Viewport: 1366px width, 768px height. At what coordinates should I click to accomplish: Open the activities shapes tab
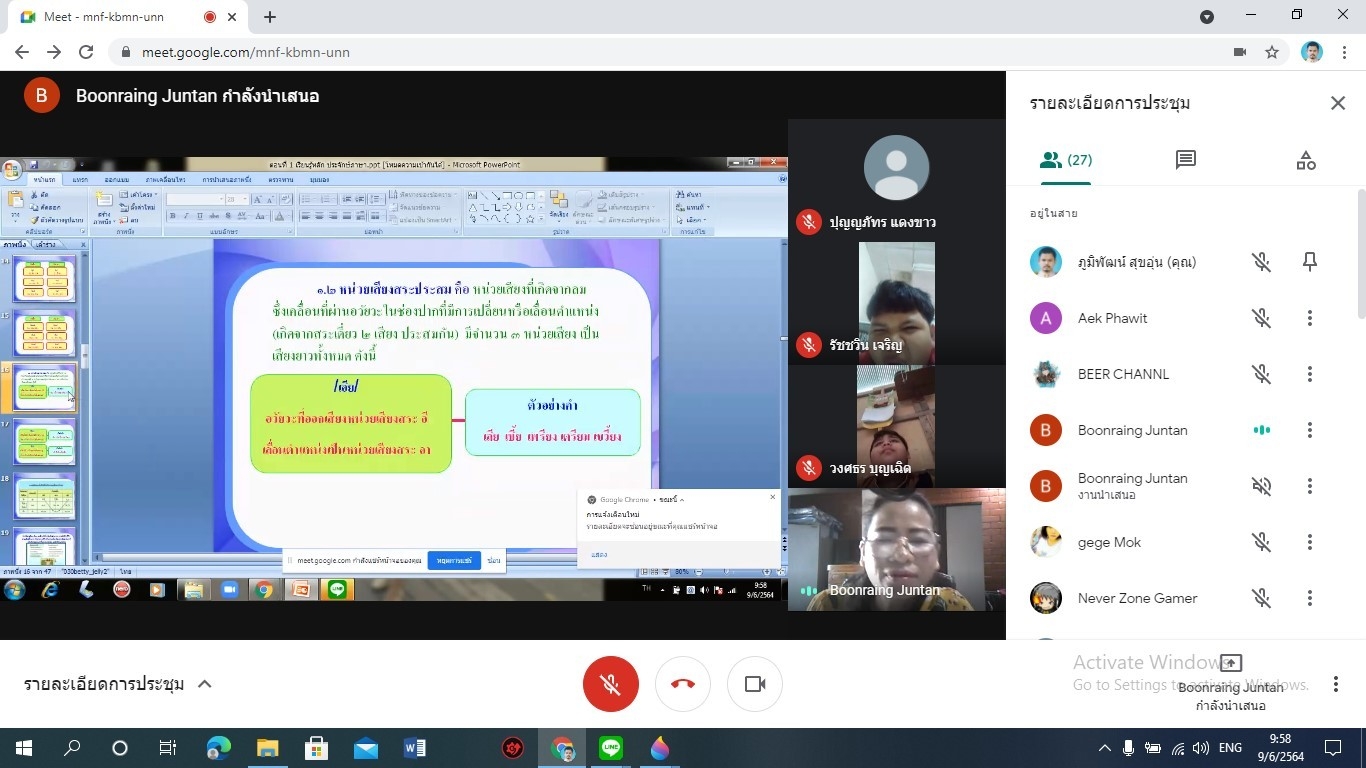[1305, 160]
